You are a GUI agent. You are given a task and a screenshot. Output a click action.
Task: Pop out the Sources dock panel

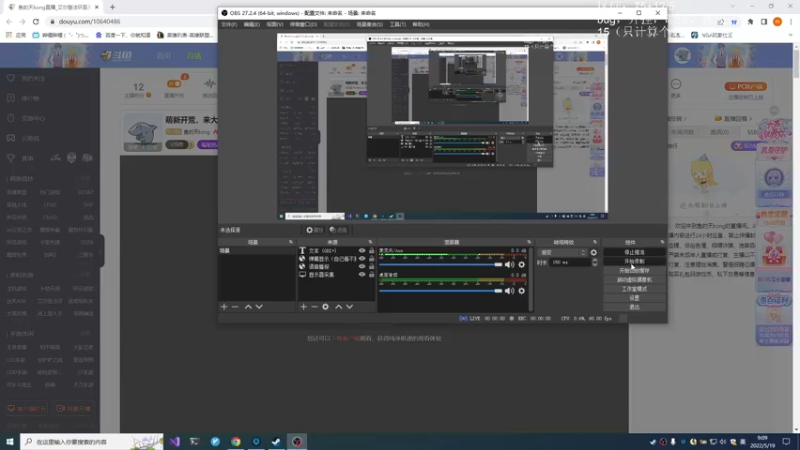coord(370,242)
